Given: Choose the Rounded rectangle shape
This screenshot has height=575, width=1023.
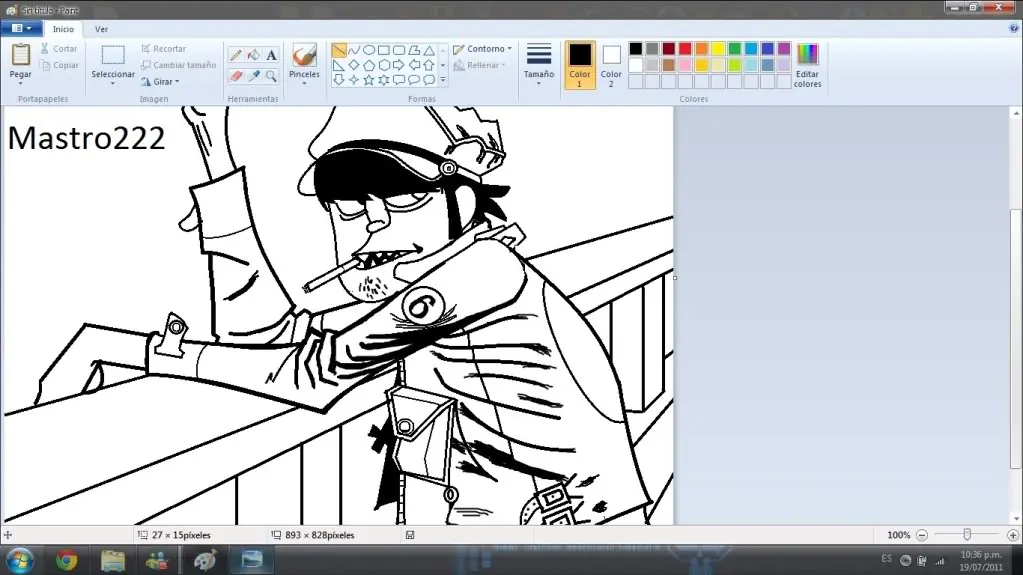Looking at the screenshot, I should (399, 50).
